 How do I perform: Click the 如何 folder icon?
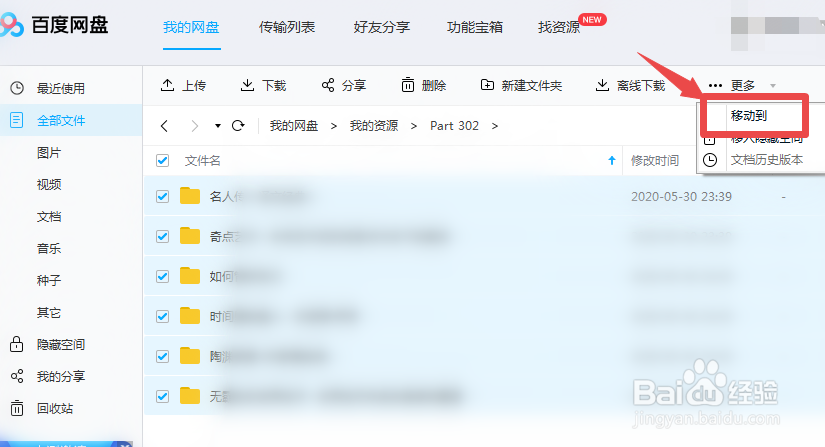tap(190, 276)
